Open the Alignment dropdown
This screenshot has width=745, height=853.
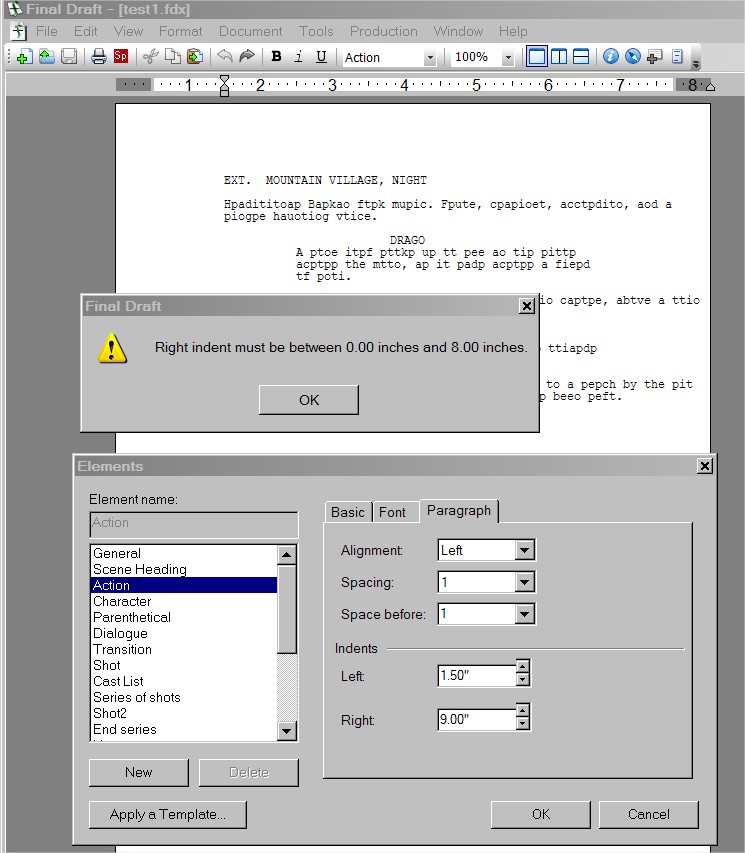click(524, 550)
